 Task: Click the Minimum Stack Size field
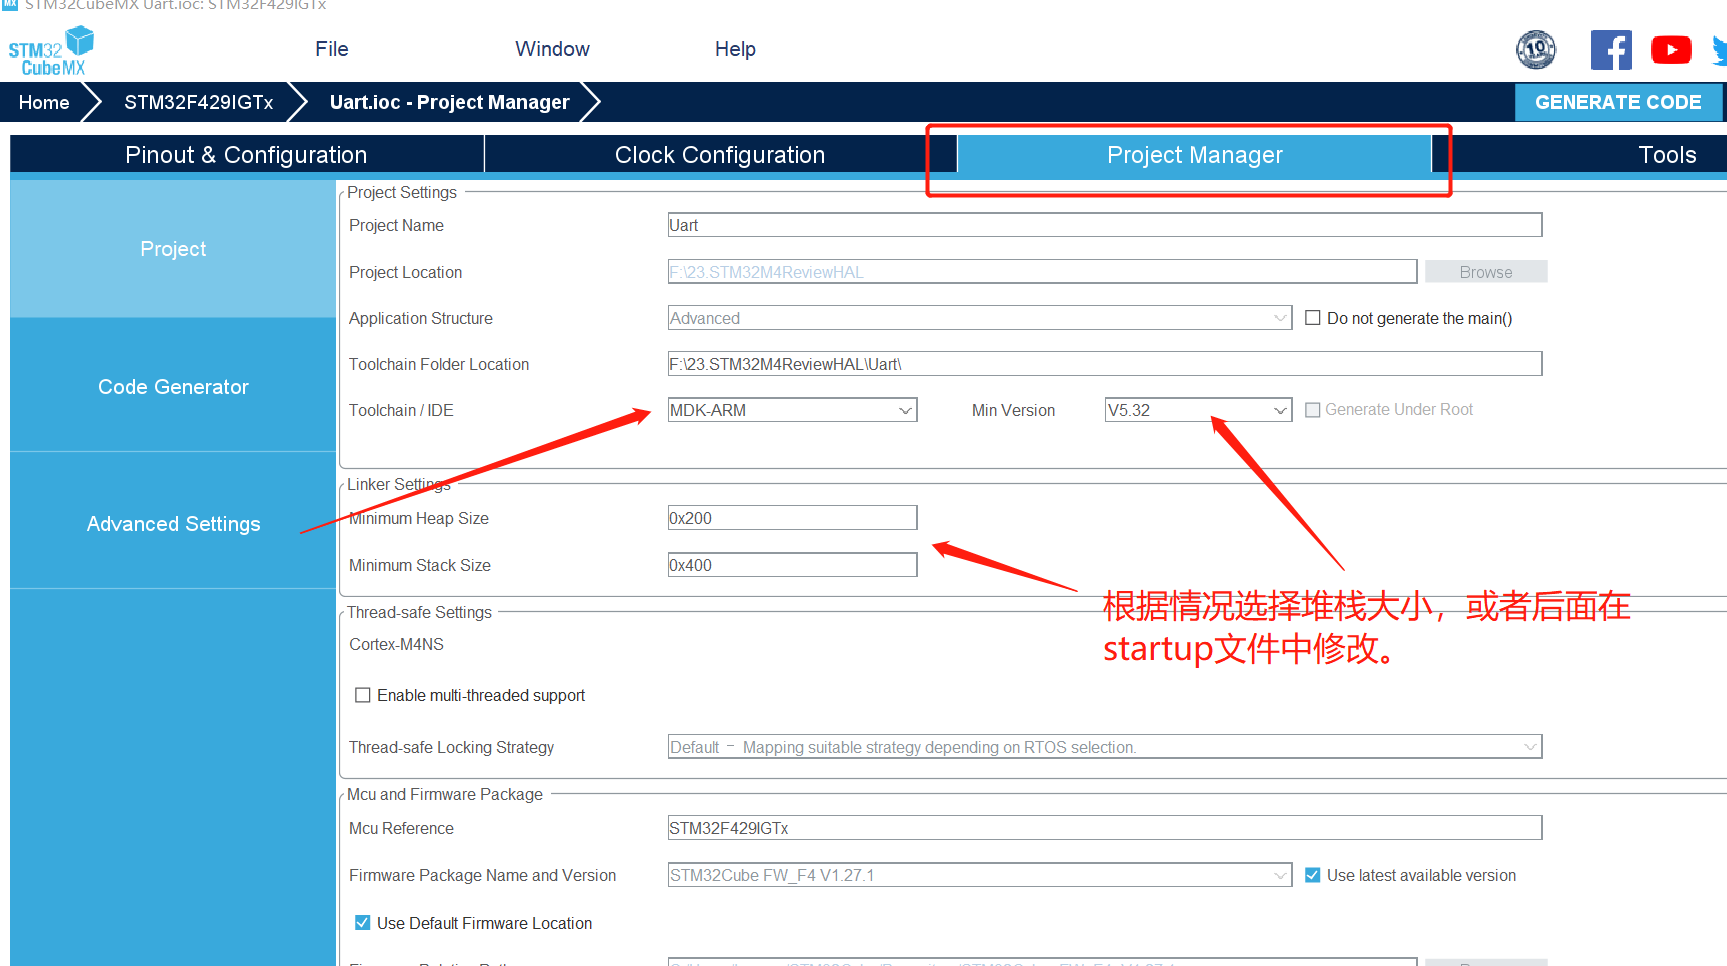click(792, 565)
